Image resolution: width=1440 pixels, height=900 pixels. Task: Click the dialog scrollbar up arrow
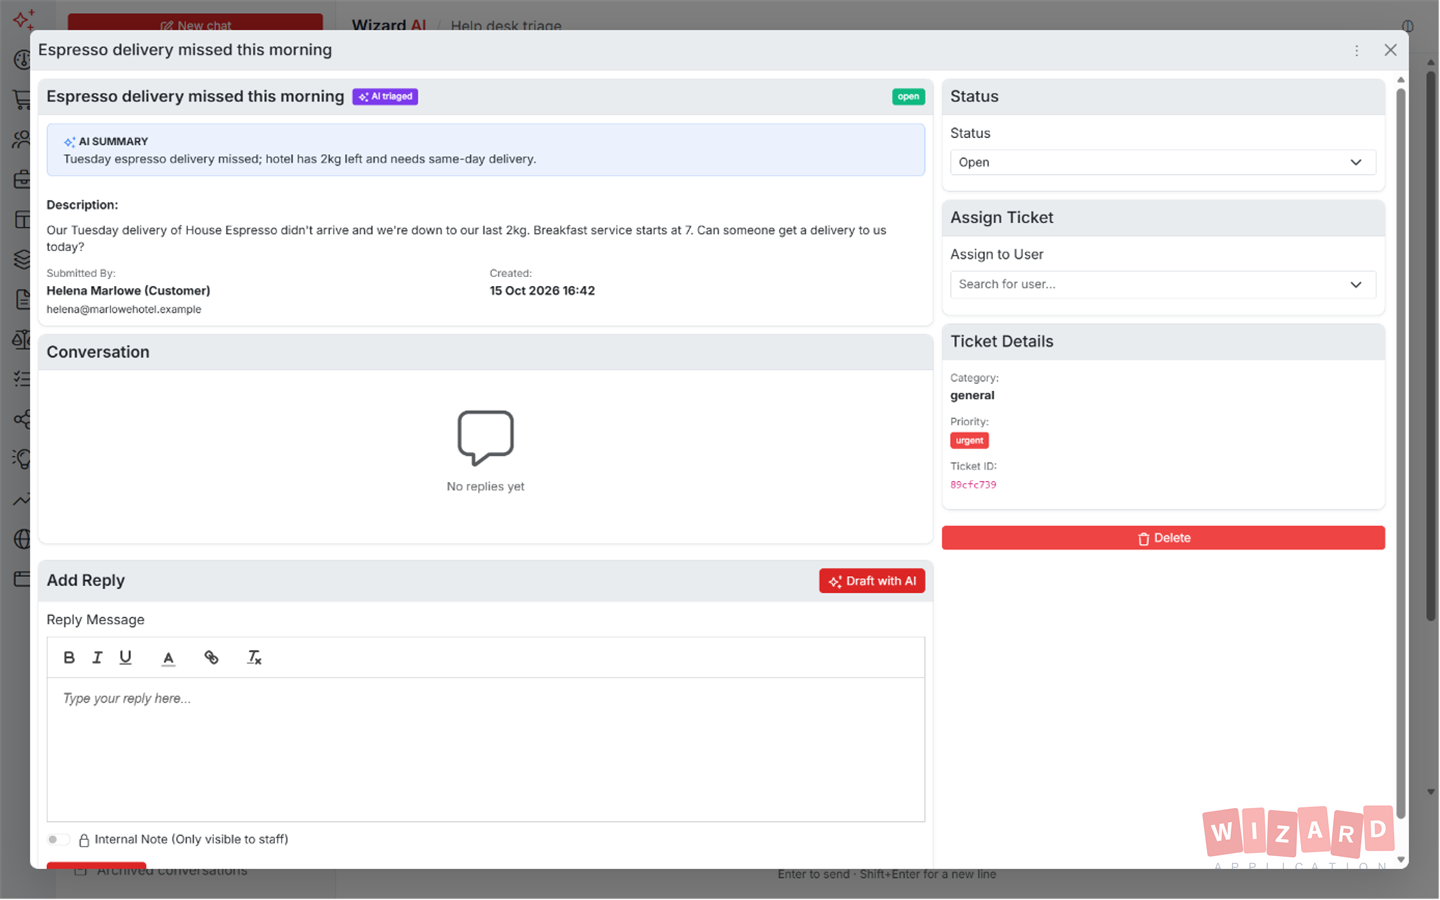(x=1401, y=80)
